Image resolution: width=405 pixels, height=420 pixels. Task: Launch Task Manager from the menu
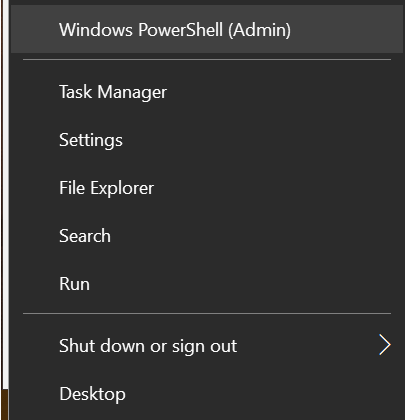pos(207,92)
